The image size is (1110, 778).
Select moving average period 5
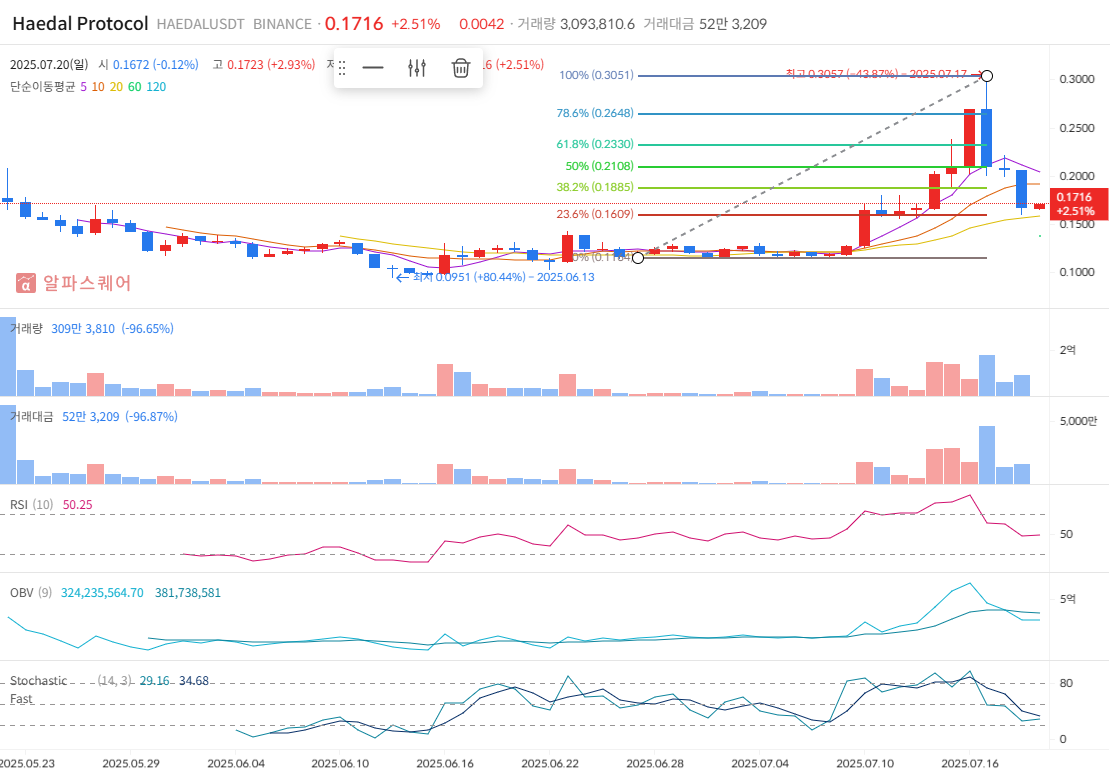pos(84,87)
